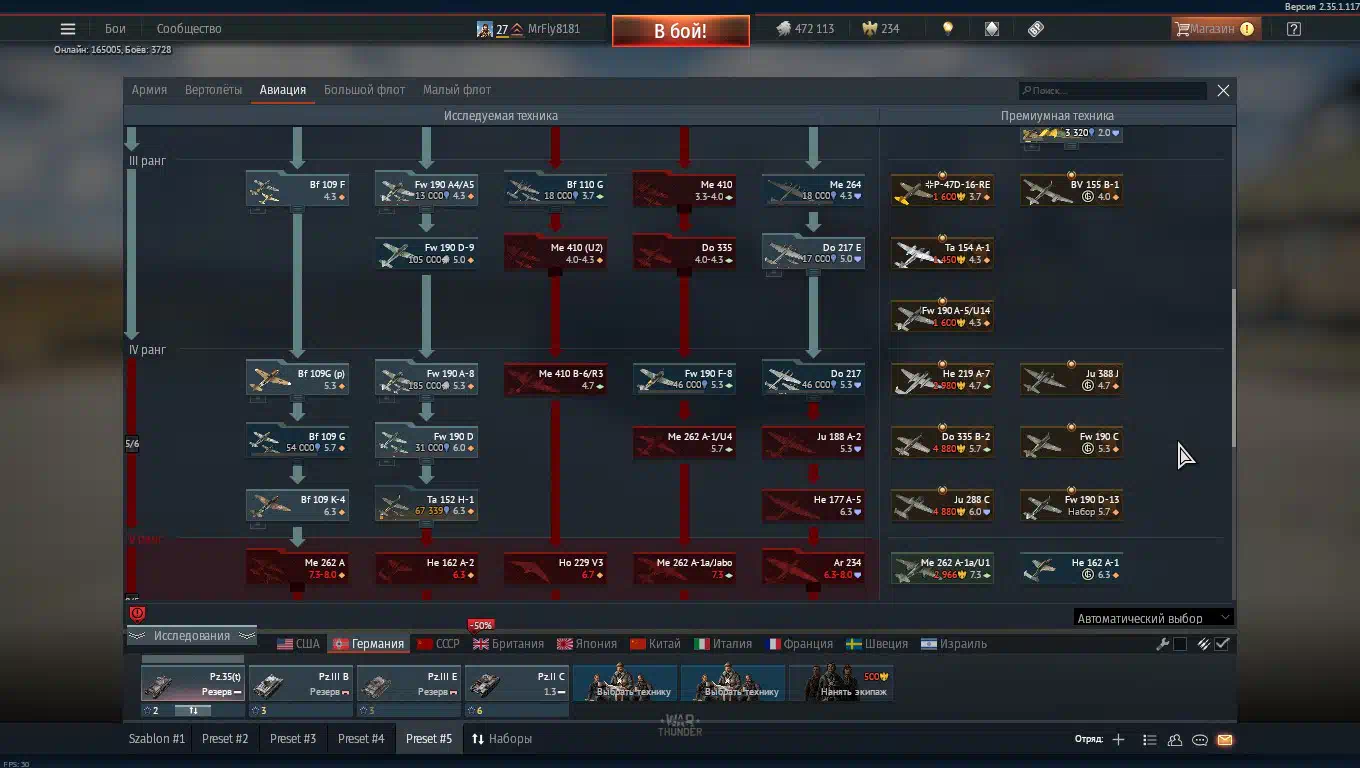The width and height of the screenshot is (1360, 768).
Task: Click the Silver Lions balance 472 113
Action: click(x=805, y=29)
